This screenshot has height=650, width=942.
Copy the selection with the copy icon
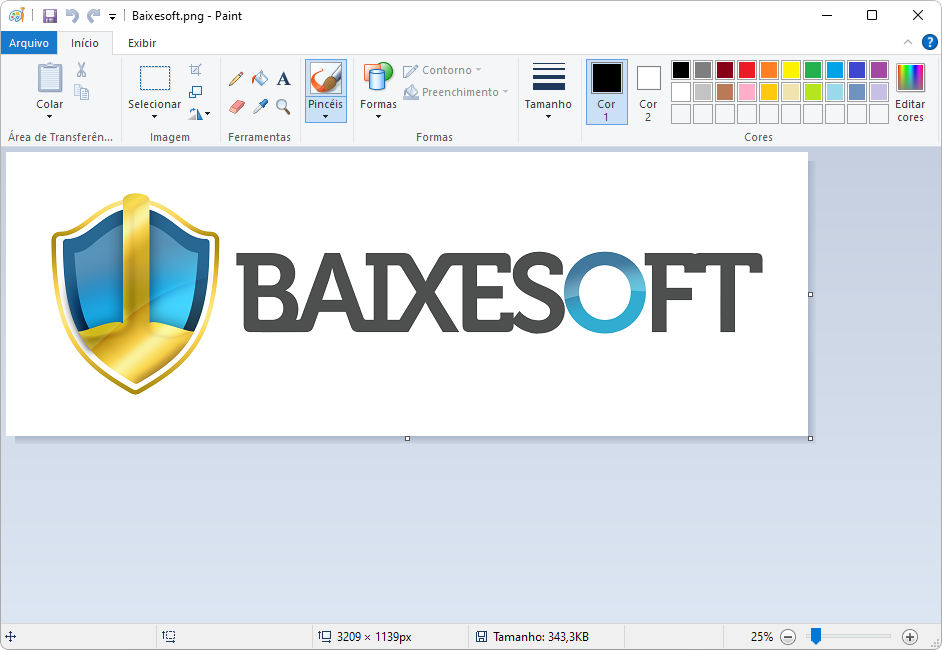[82, 92]
